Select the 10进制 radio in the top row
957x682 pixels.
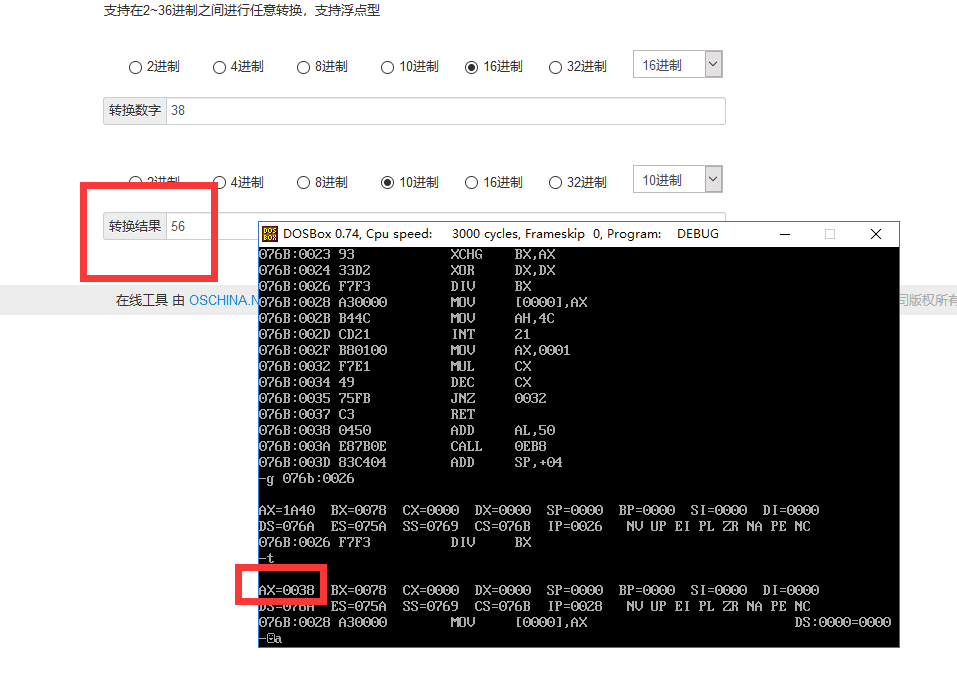[x=388, y=67]
